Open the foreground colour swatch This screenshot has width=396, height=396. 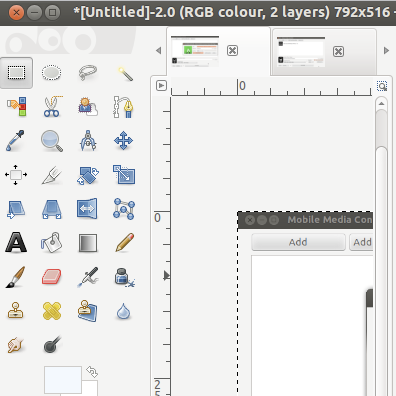(63, 380)
